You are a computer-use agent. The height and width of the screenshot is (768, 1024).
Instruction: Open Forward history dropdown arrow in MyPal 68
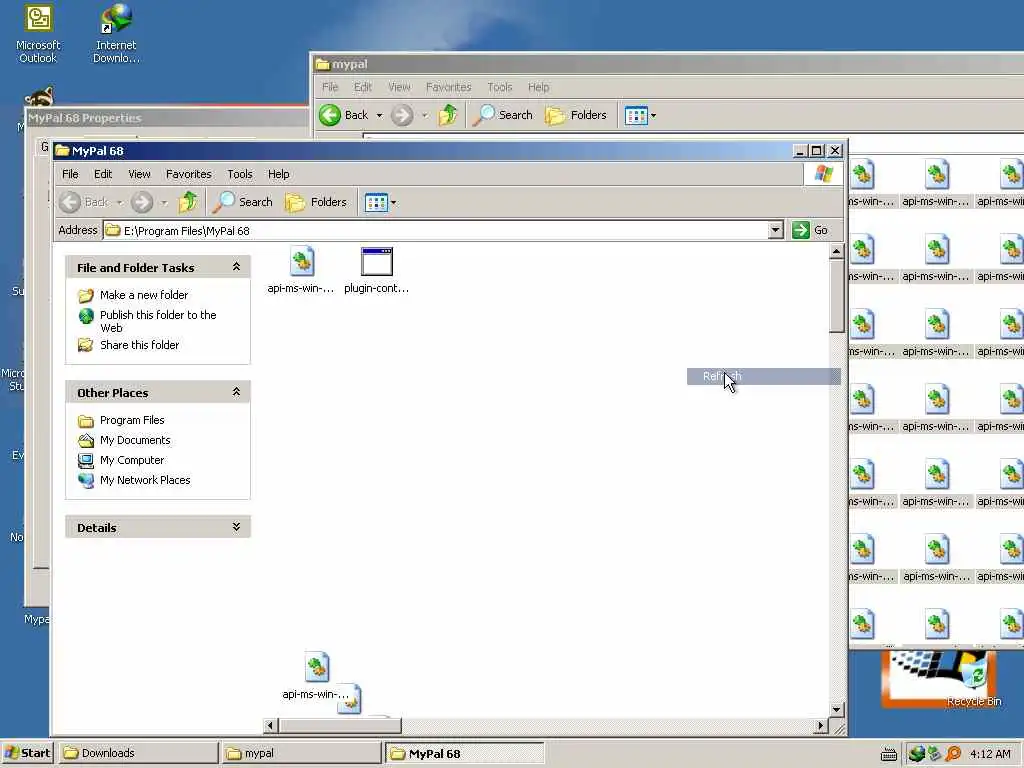(x=165, y=202)
